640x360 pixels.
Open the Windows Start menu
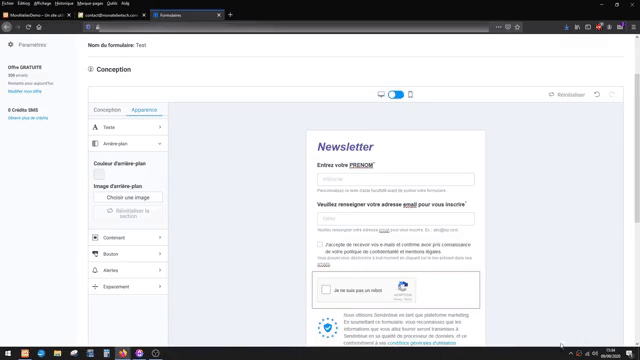8,353
